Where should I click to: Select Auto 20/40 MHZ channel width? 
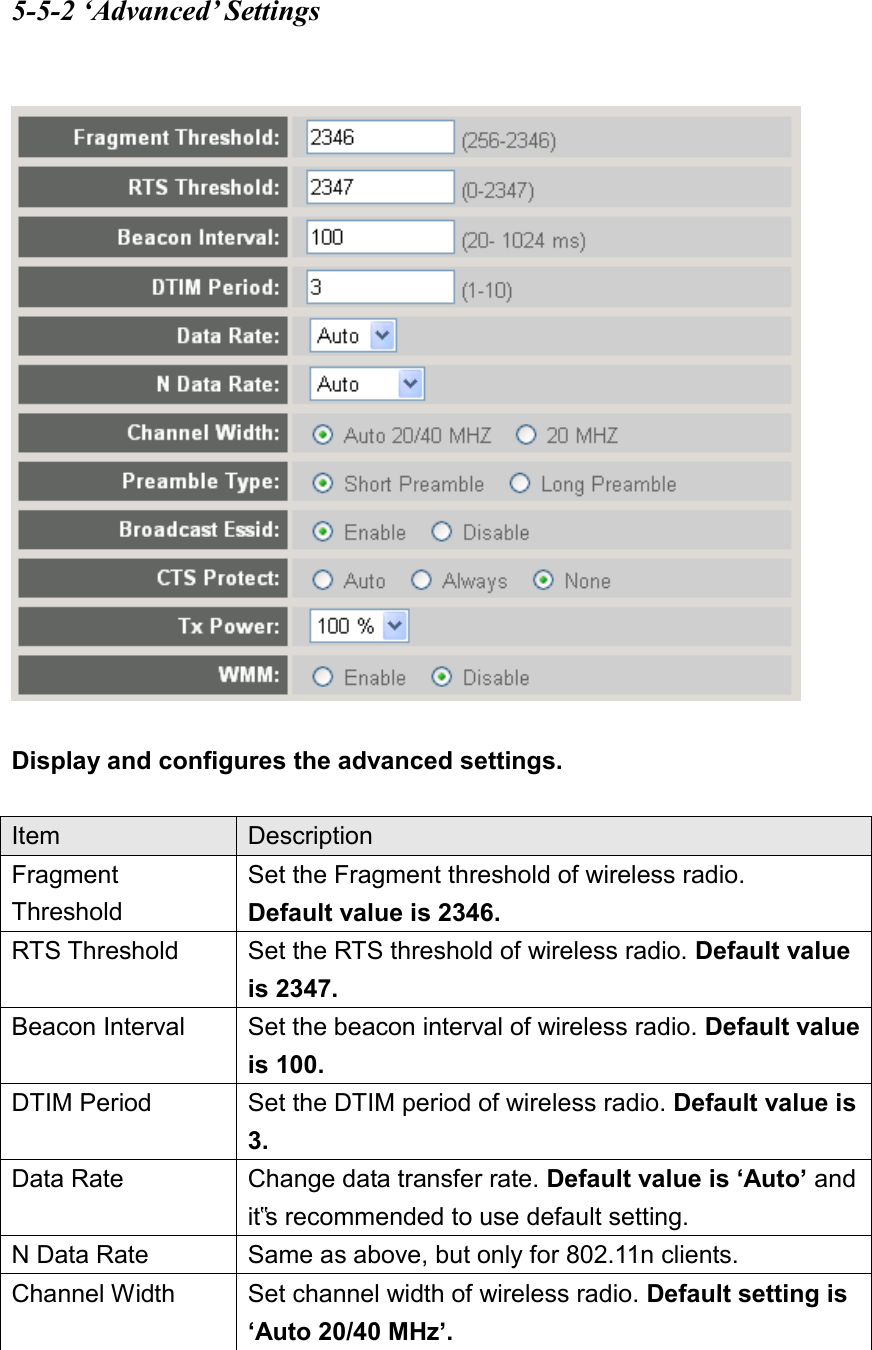[x=323, y=435]
